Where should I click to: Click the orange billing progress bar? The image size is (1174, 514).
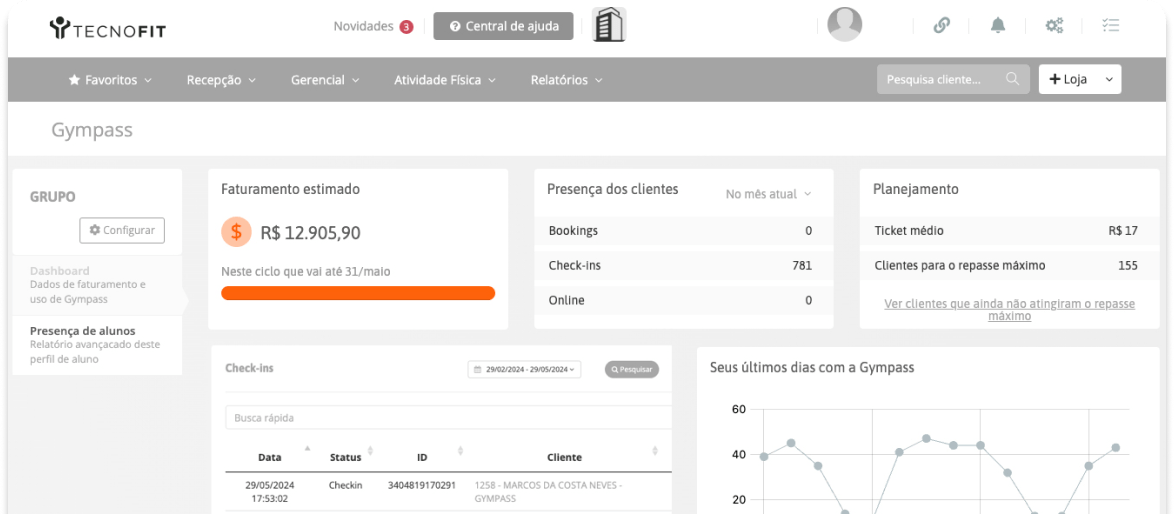[358, 293]
